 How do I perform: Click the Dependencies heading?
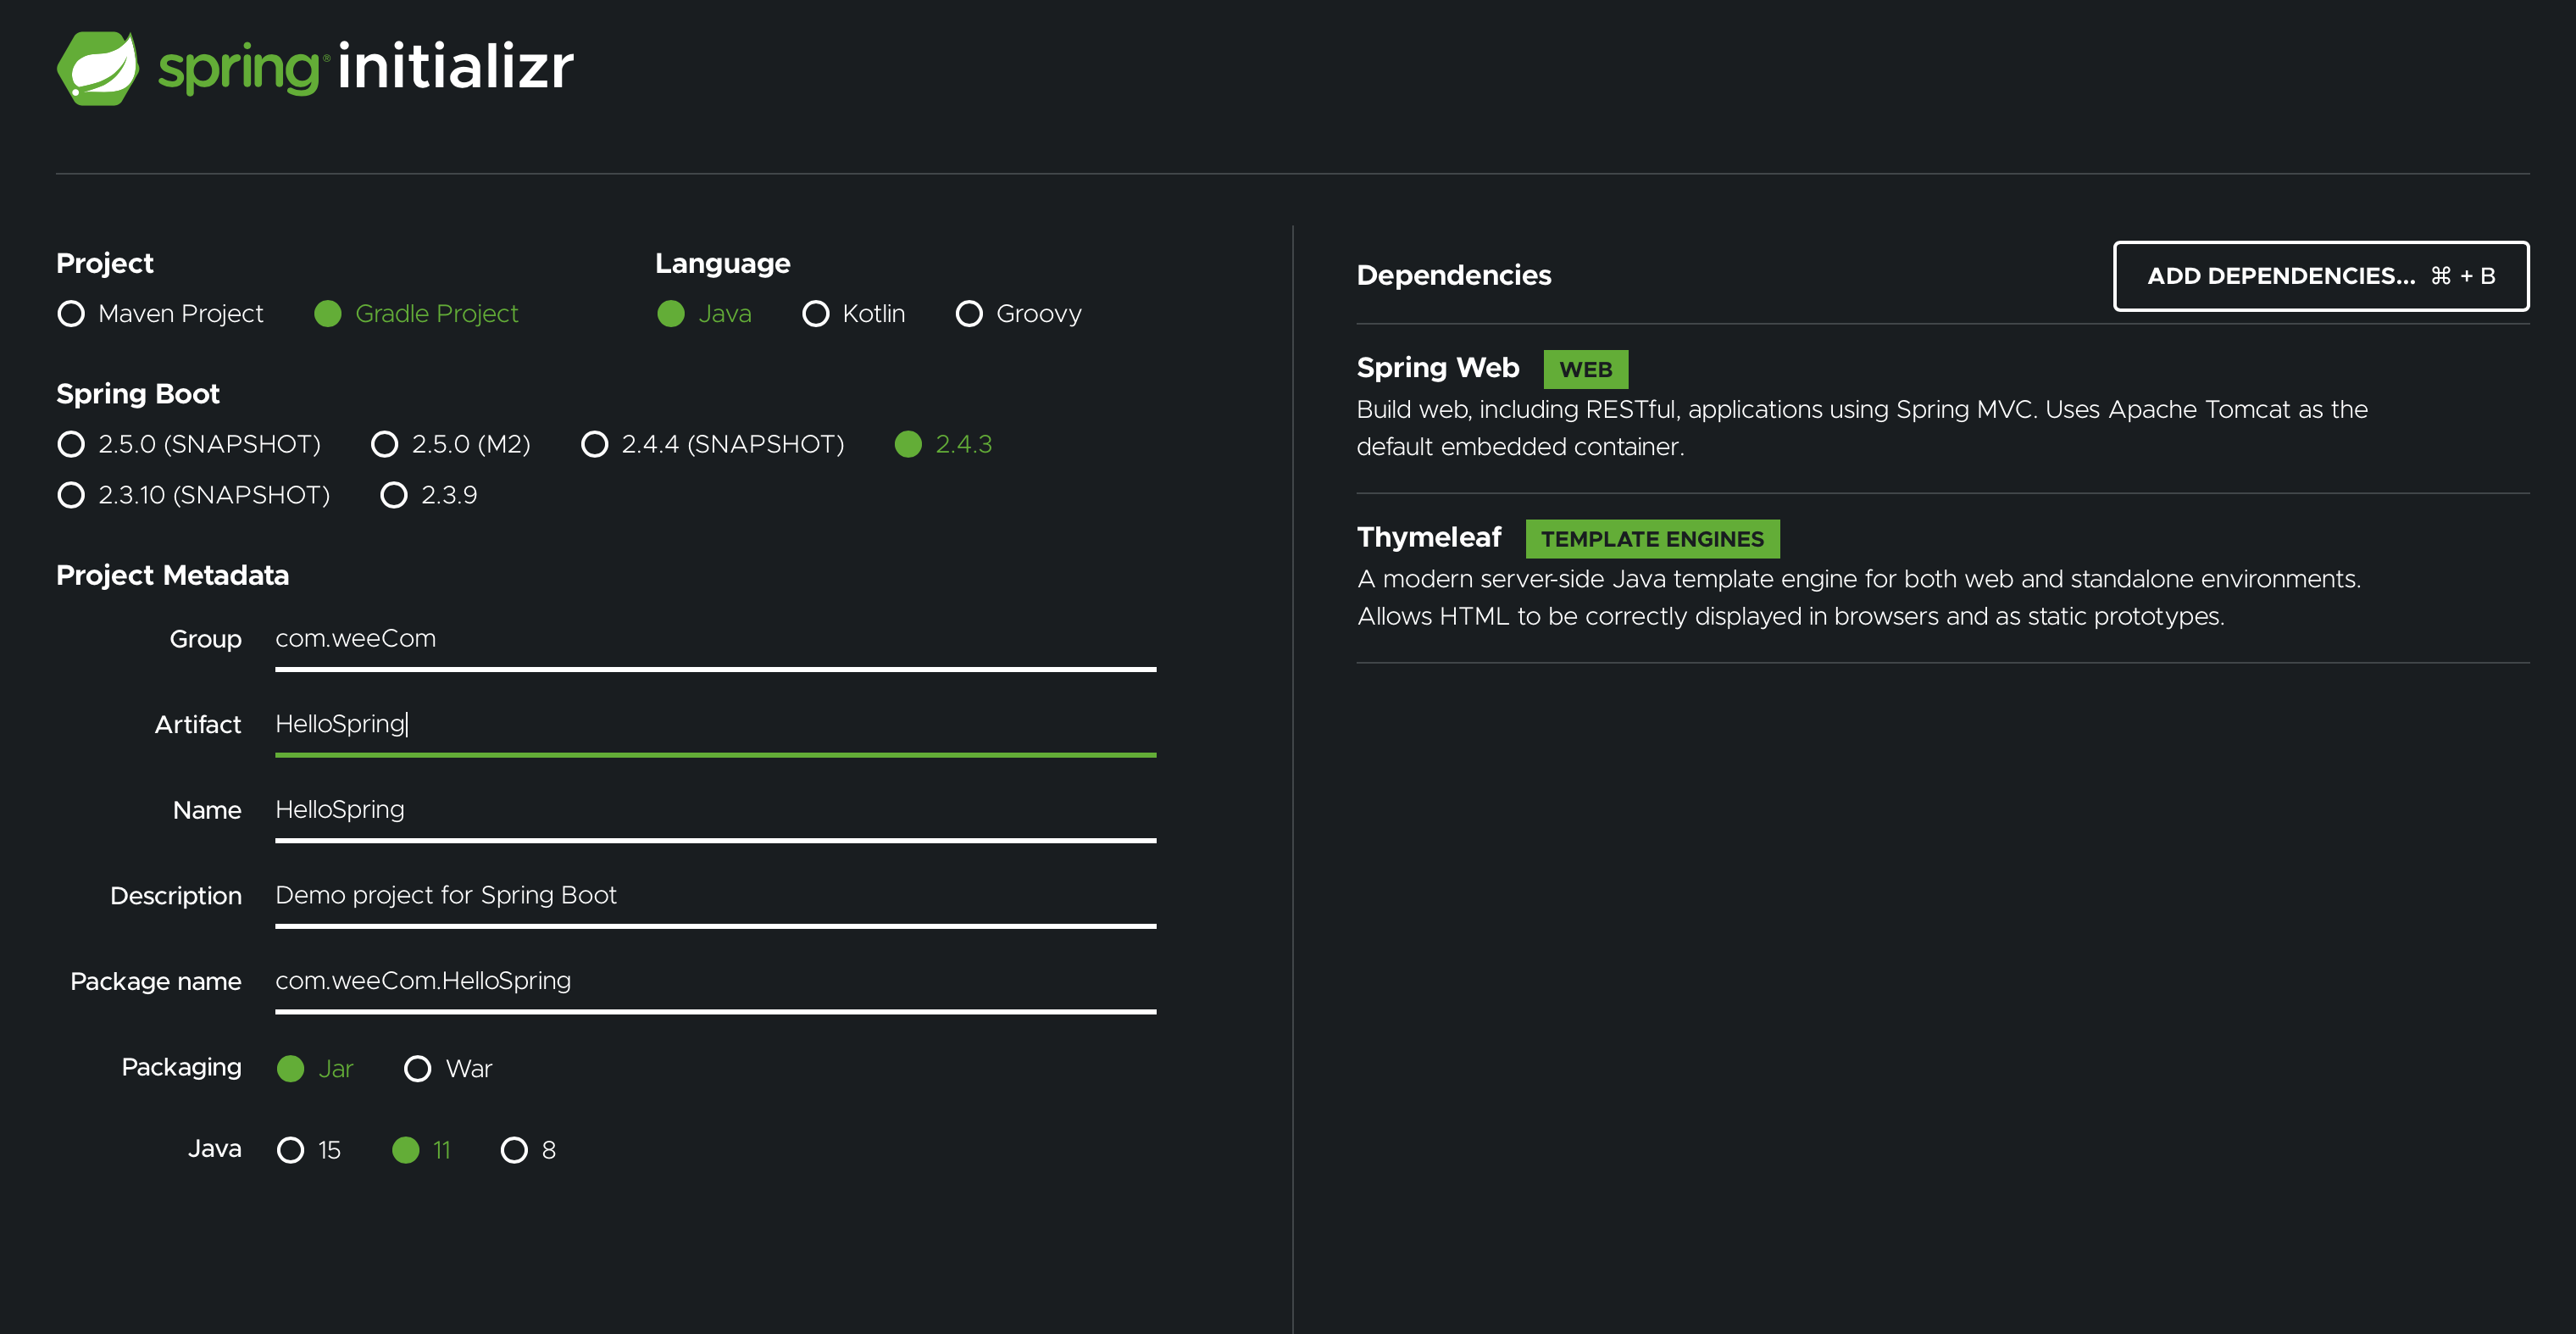[x=1454, y=275]
